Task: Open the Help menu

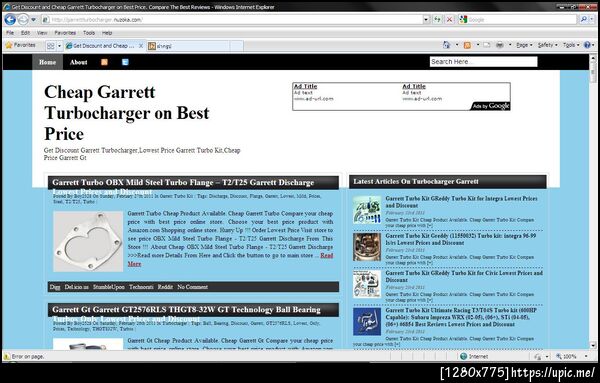Action: (x=107, y=33)
